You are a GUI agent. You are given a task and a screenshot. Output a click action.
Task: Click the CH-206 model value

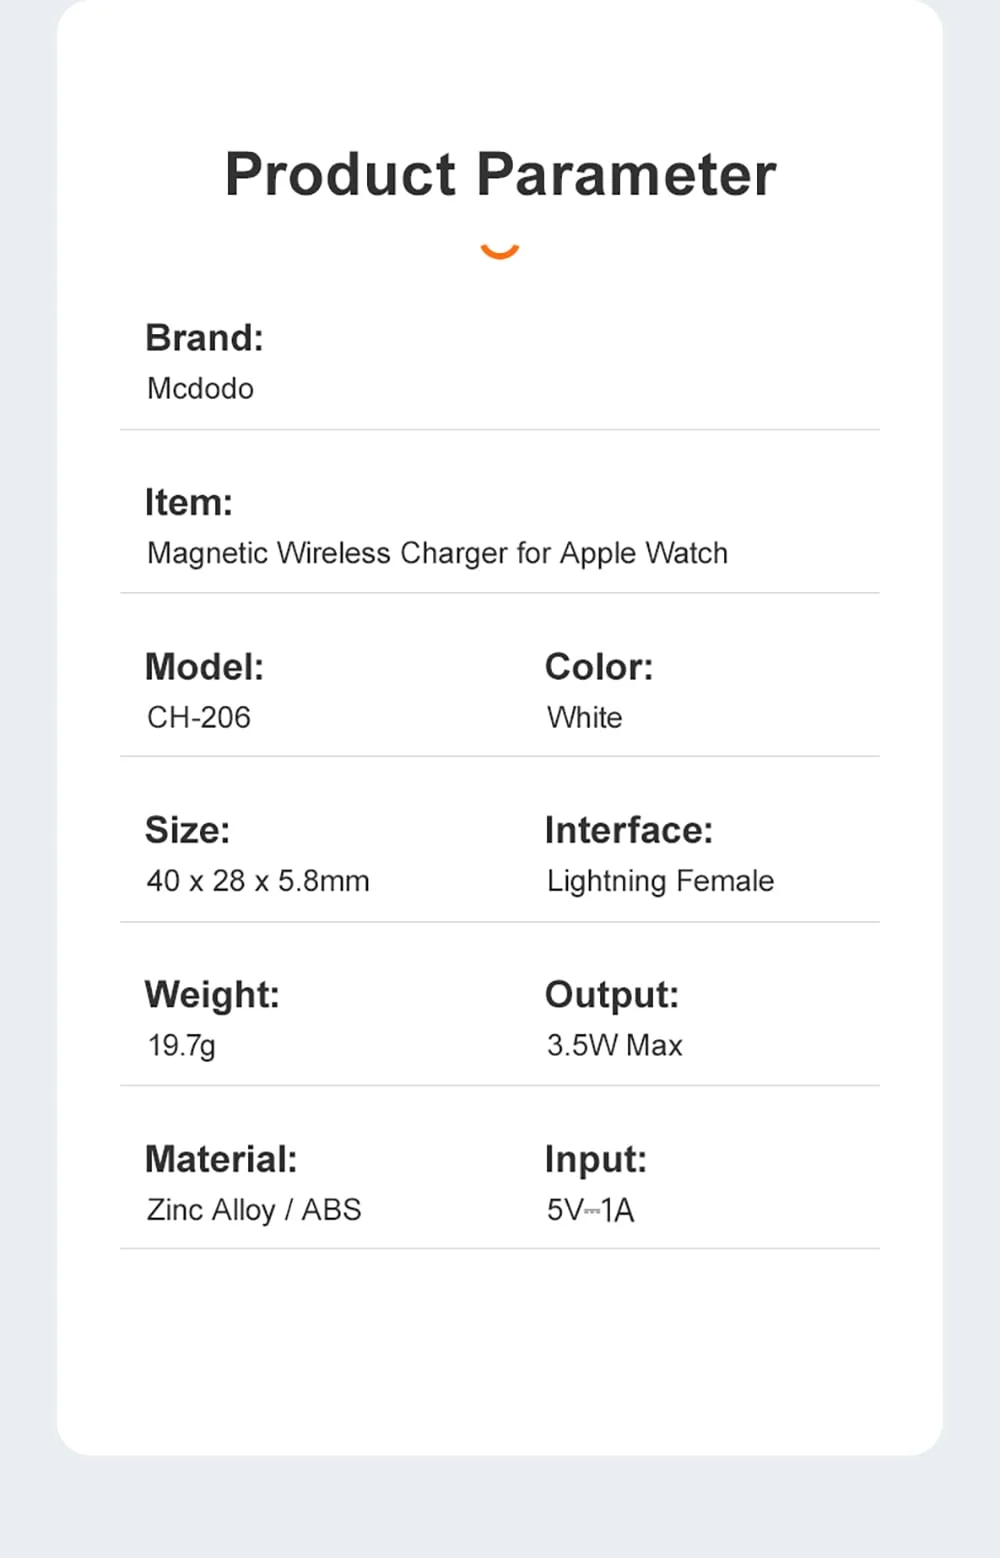pos(198,718)
